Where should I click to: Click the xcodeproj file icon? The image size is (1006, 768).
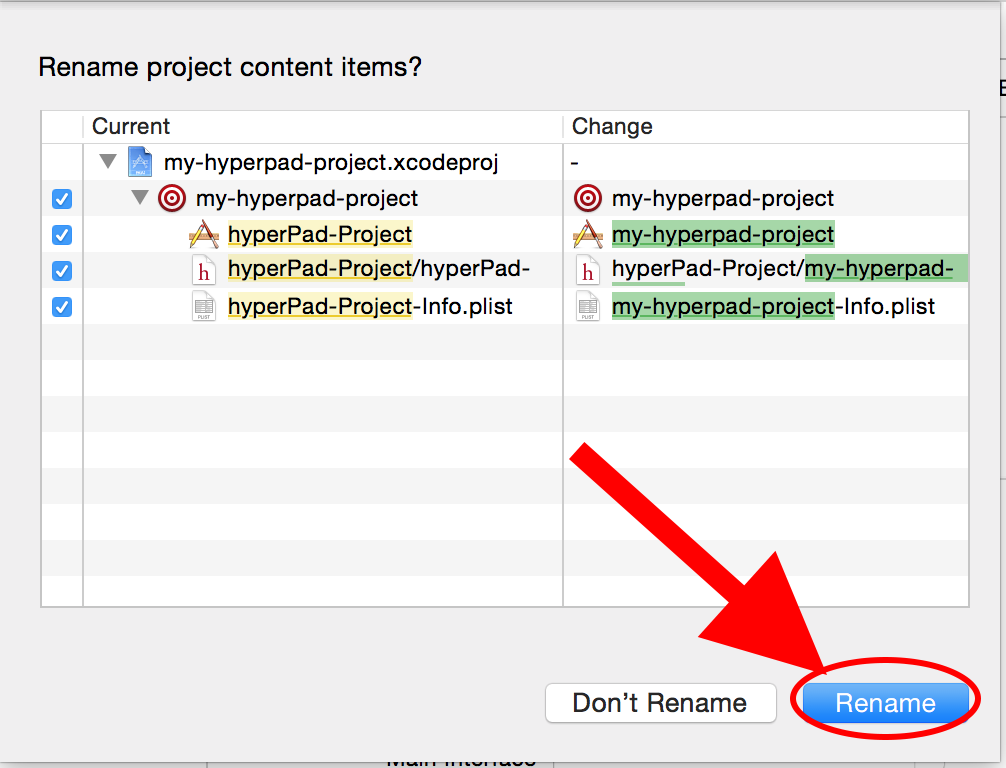[x=140, y=162]
